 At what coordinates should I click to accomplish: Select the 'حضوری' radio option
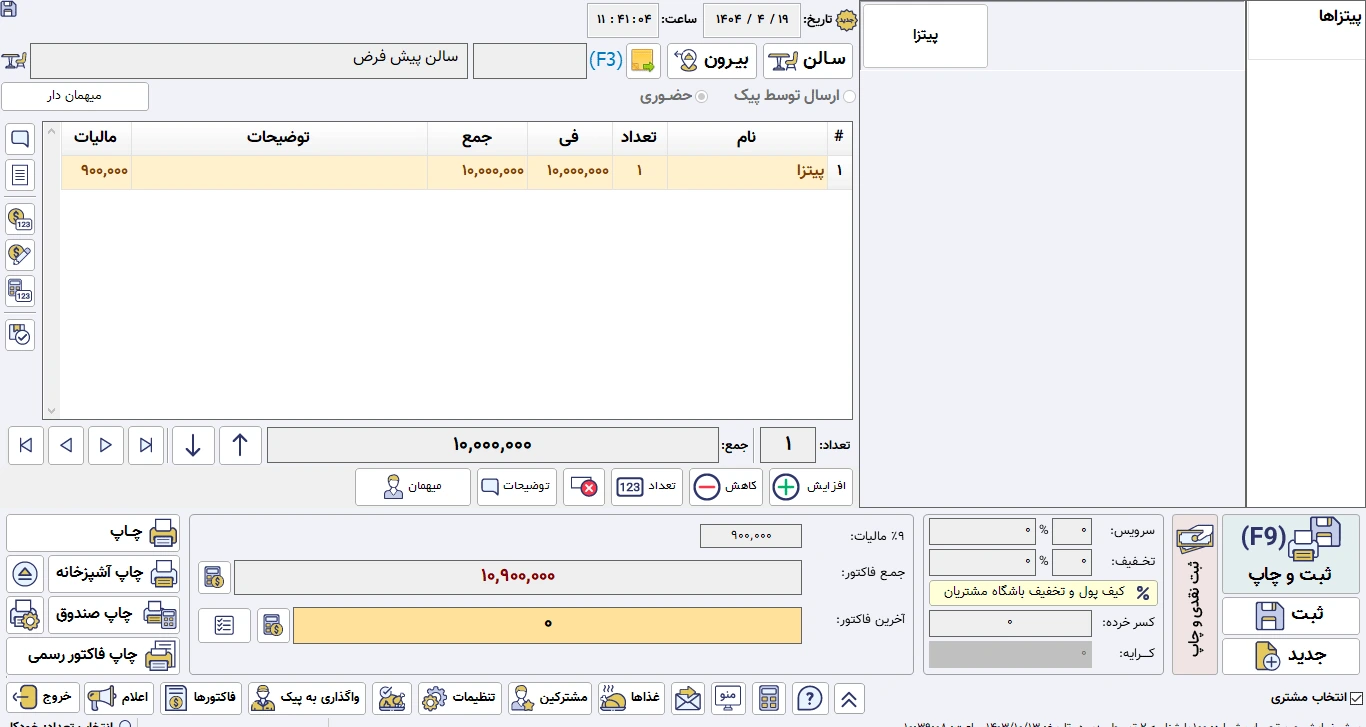pos(701,97)
